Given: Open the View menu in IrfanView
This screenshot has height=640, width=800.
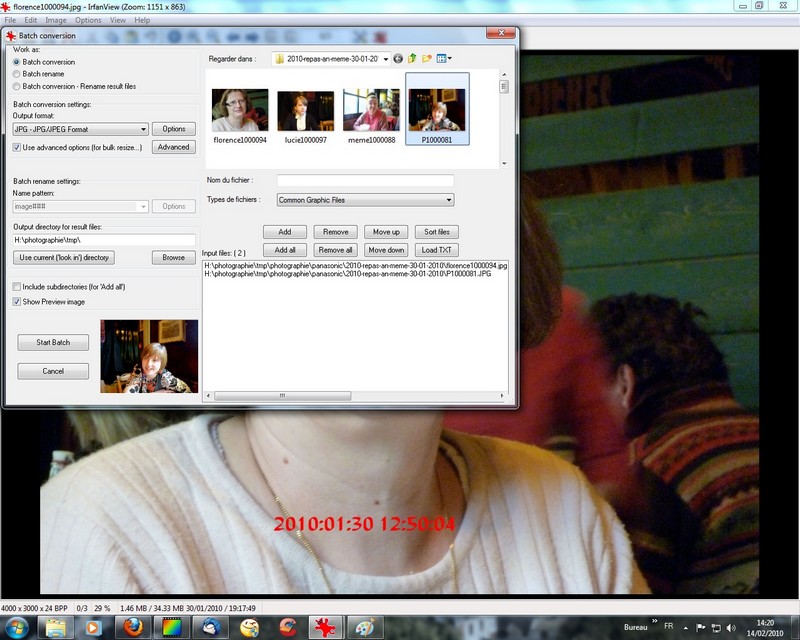Looking at the screenshot, I should click(x=117, y=20).
